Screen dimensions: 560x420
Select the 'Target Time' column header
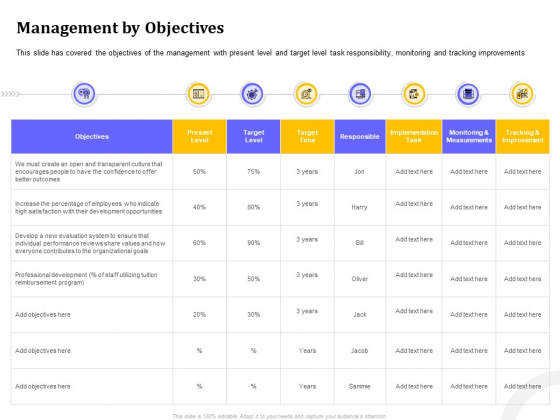[x=308, y=136]
